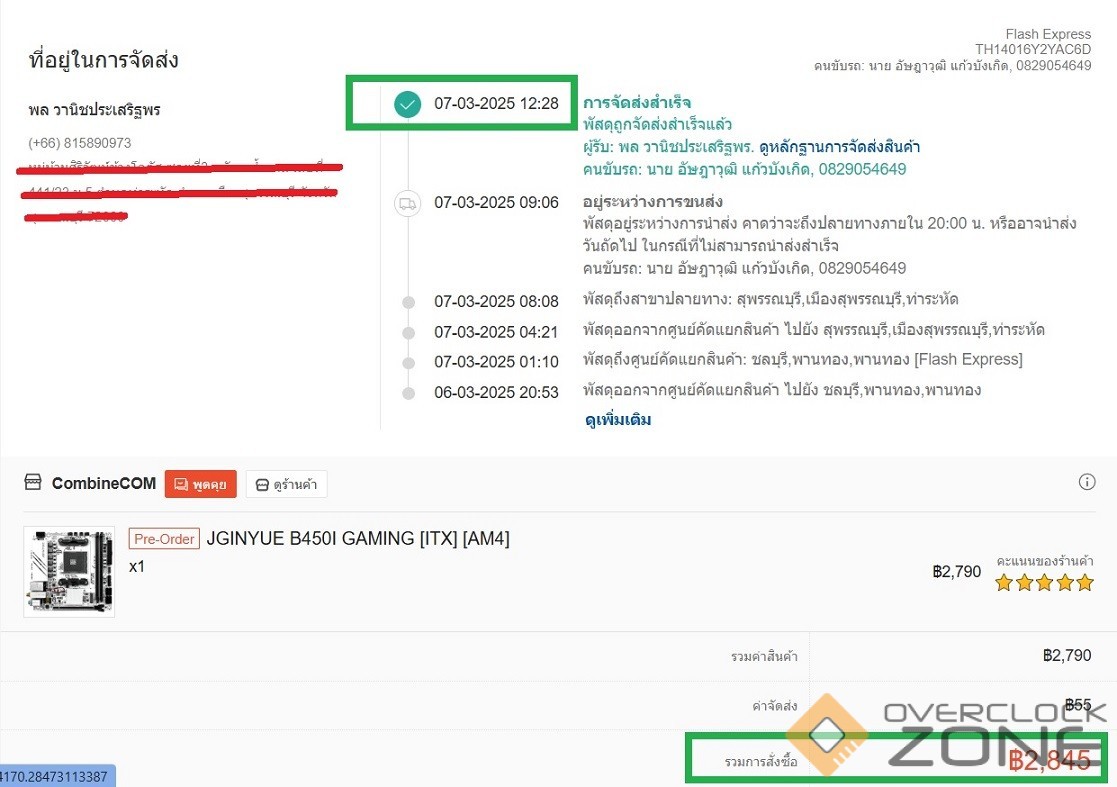Click the 07-03-2025 08:08 tracking entry dot
The height and width of the screenshot is (787, 1117).
(x=408, y=302)
